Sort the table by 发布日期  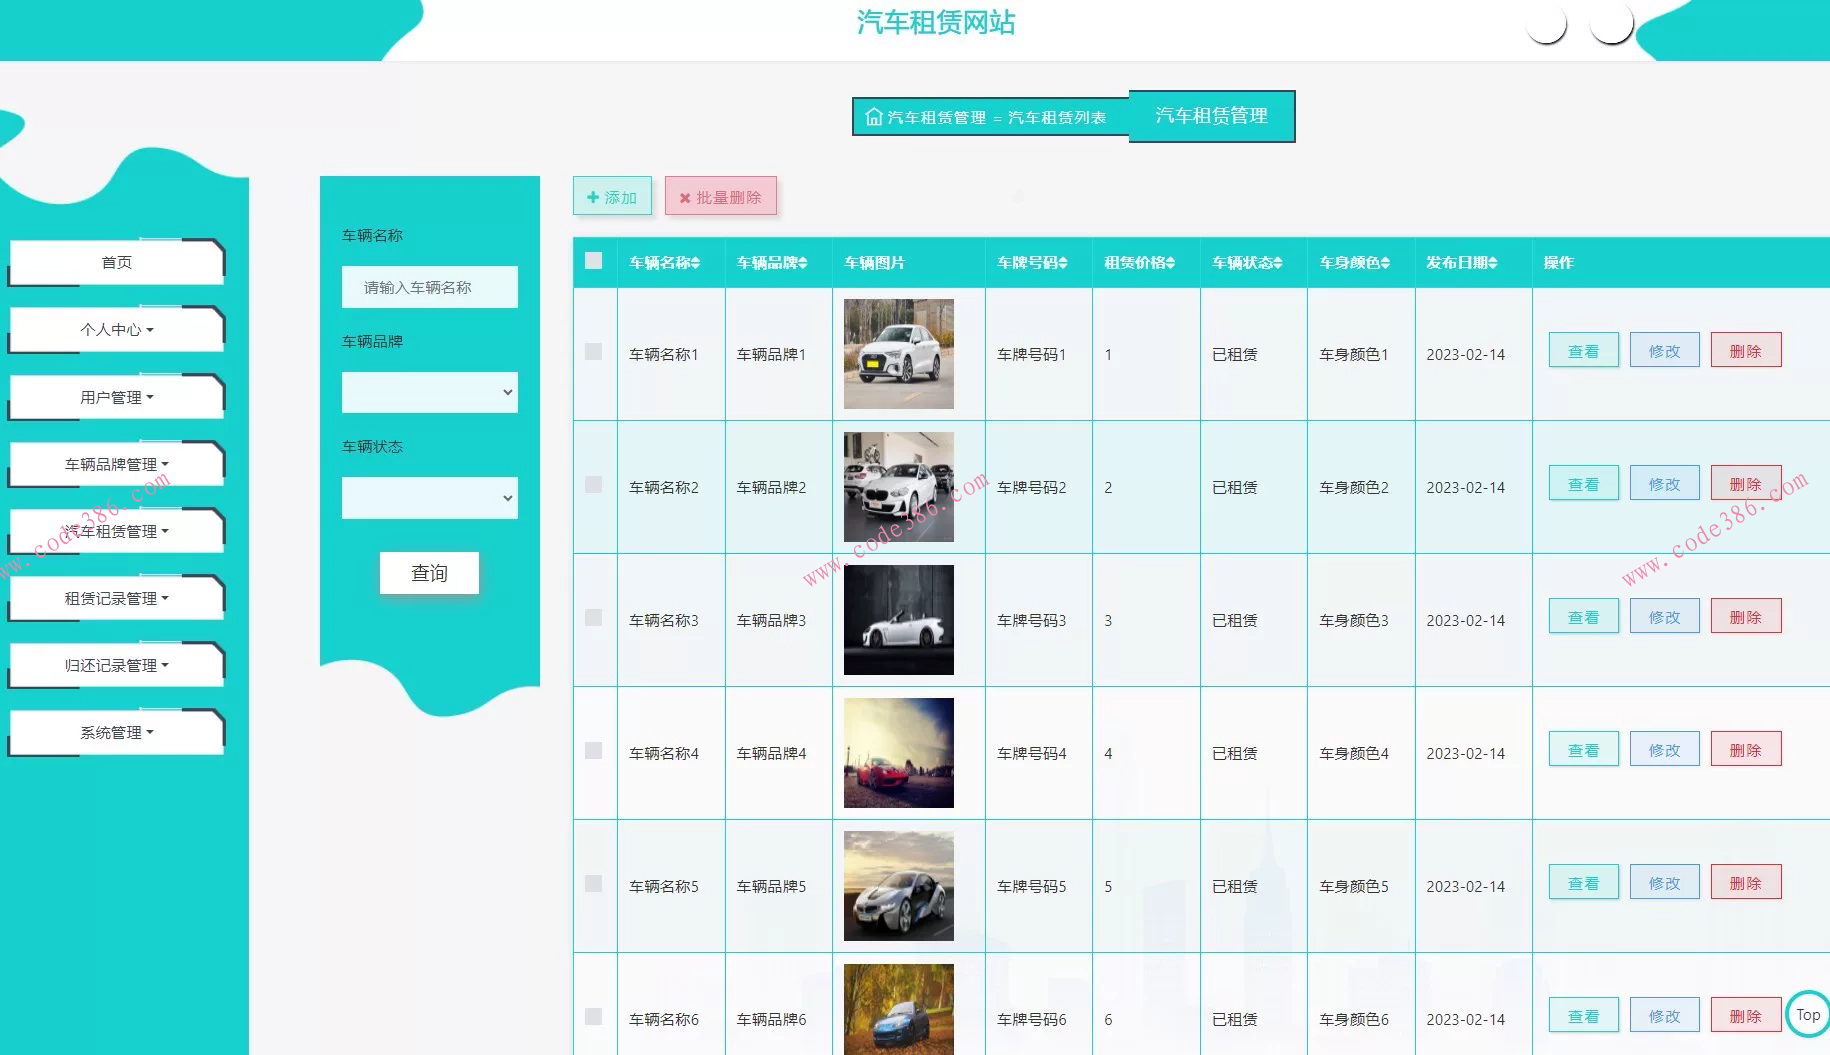pos(1492,263)
